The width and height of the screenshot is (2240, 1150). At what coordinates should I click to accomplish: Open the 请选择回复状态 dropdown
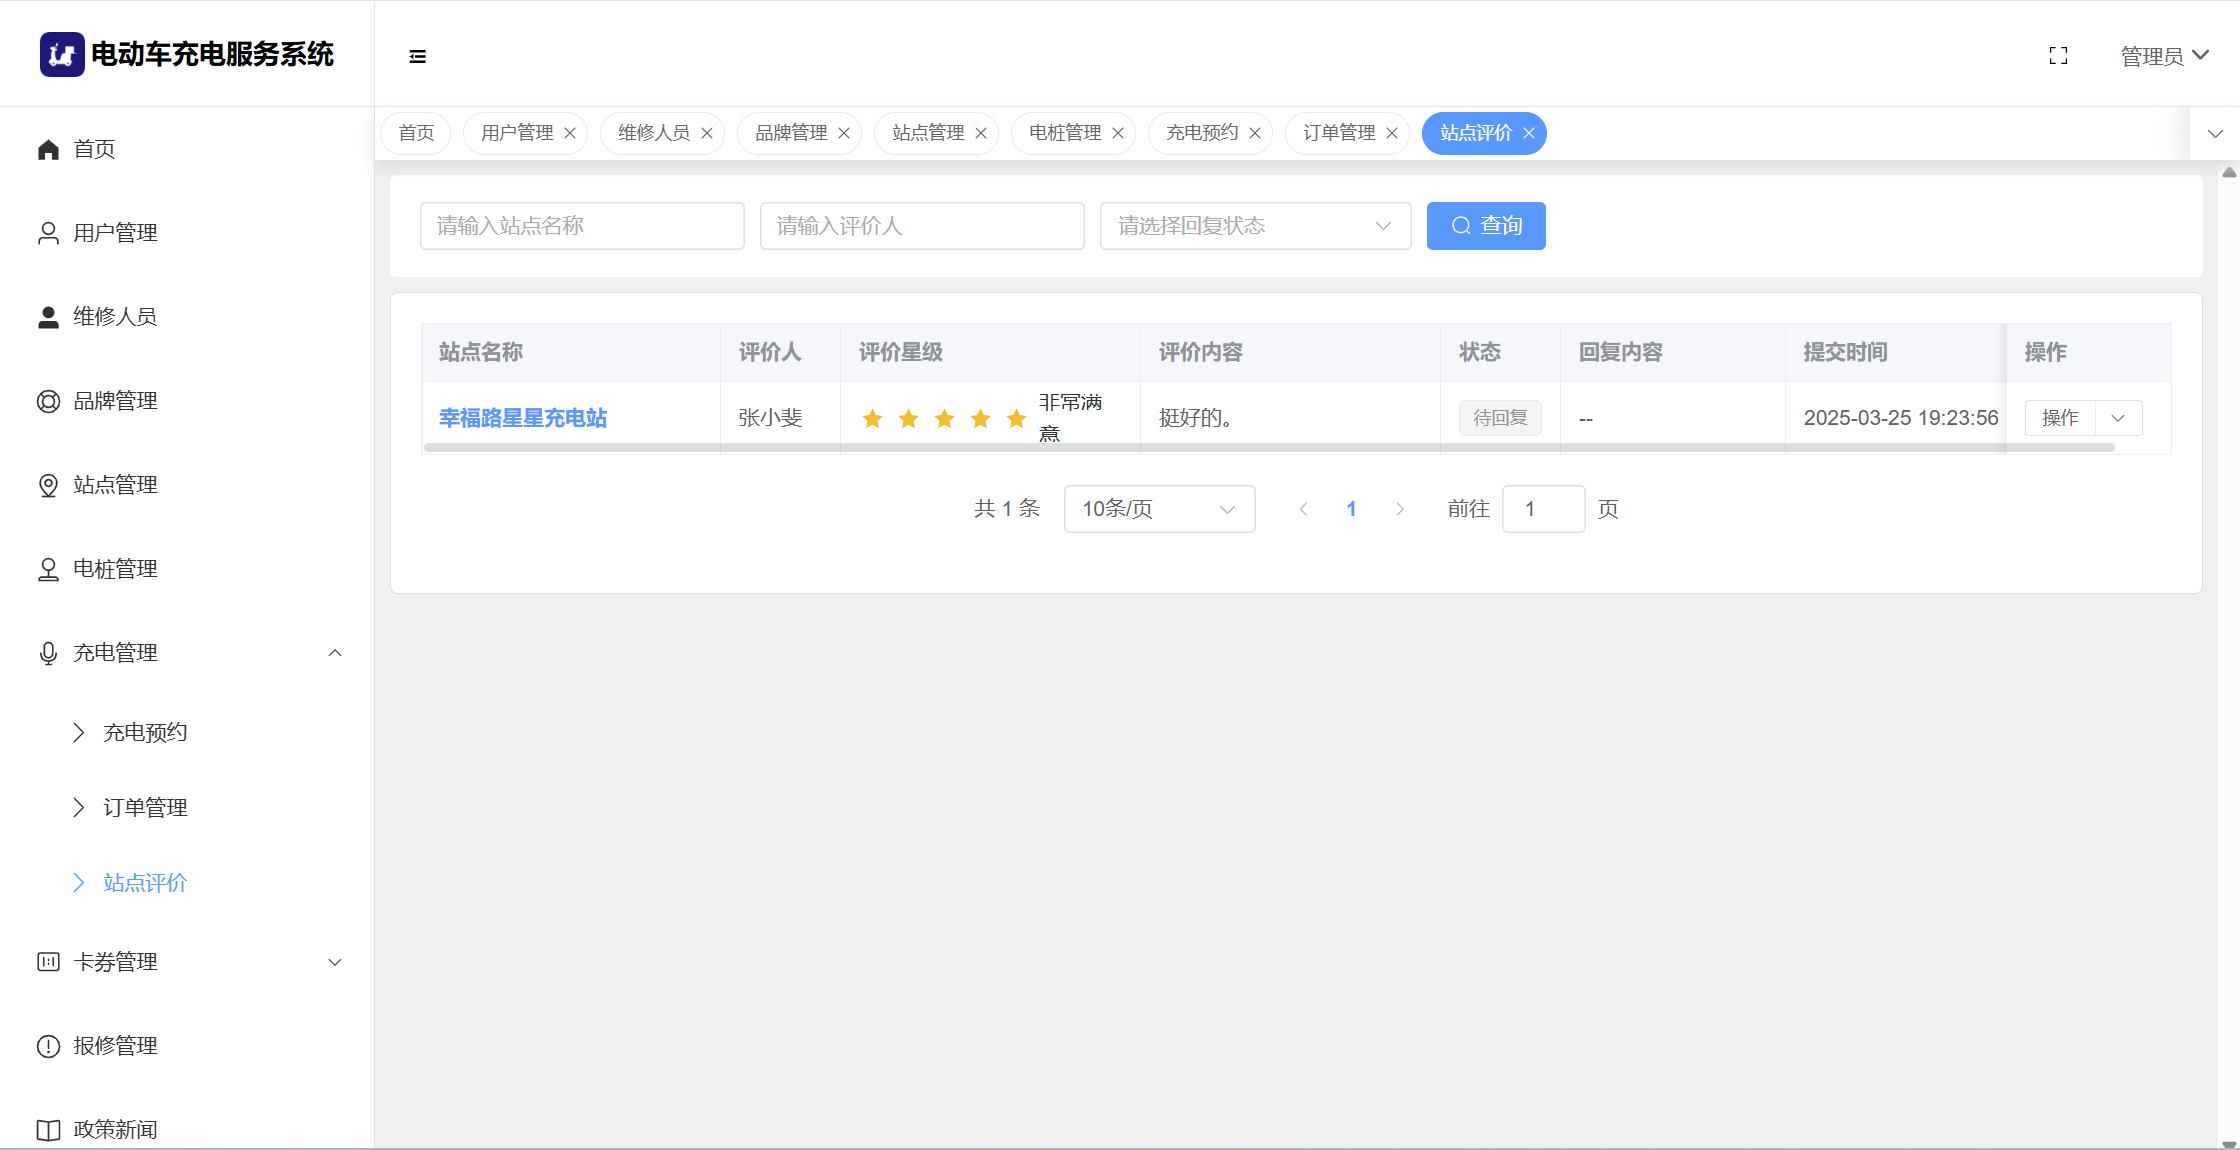[1255, 226]
